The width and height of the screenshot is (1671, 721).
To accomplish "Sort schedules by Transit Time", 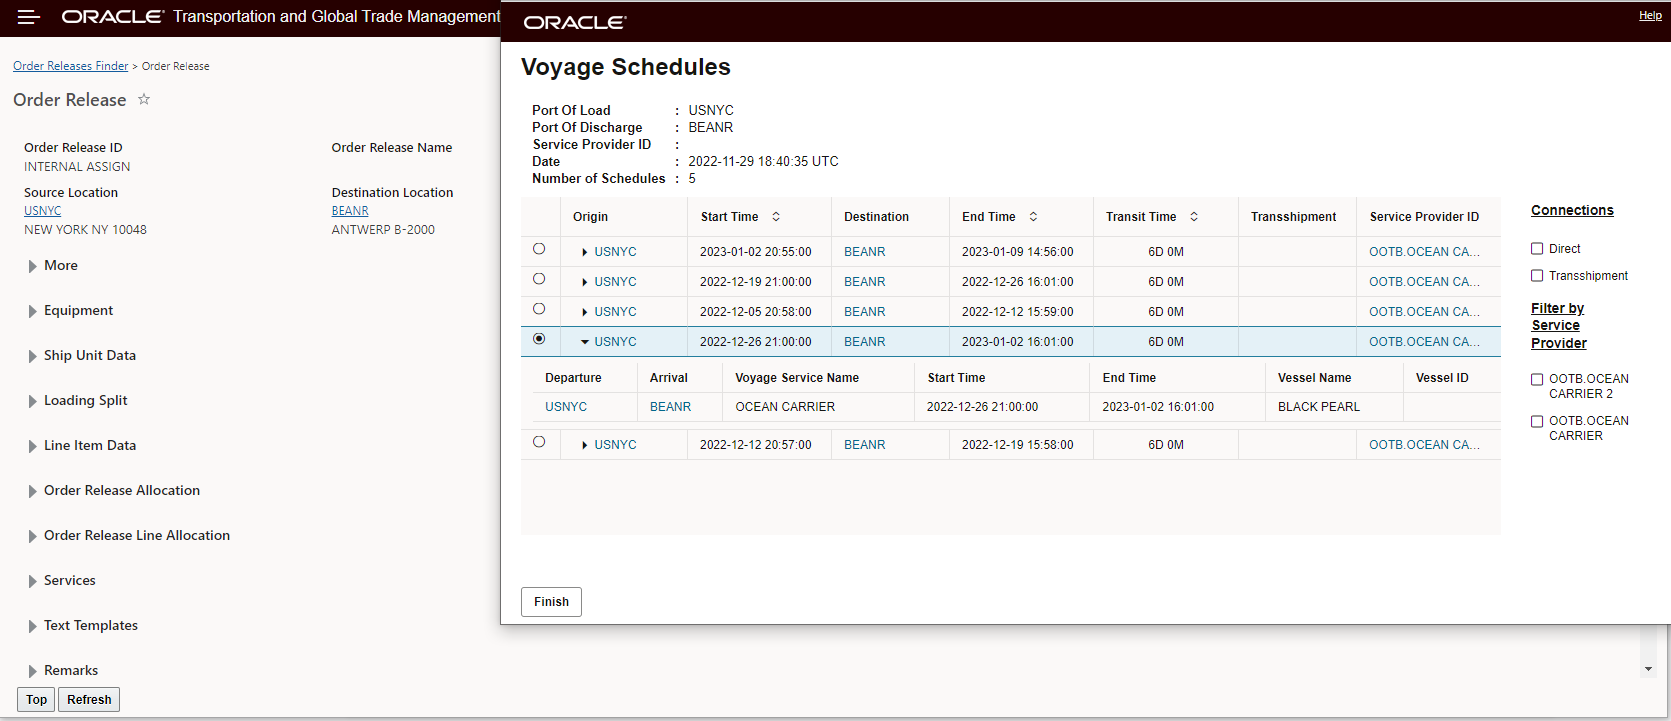I will pos(1194,217).
